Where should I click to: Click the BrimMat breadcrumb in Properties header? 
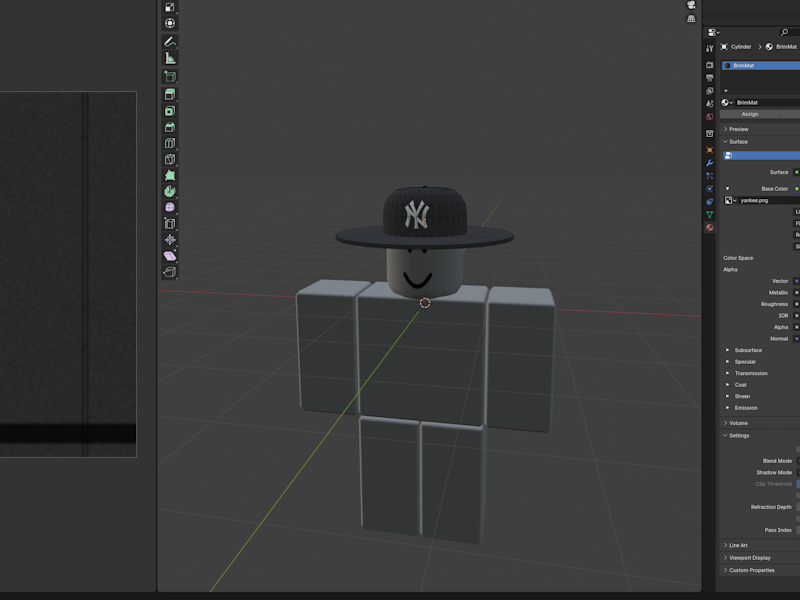(x=781, y=46)
